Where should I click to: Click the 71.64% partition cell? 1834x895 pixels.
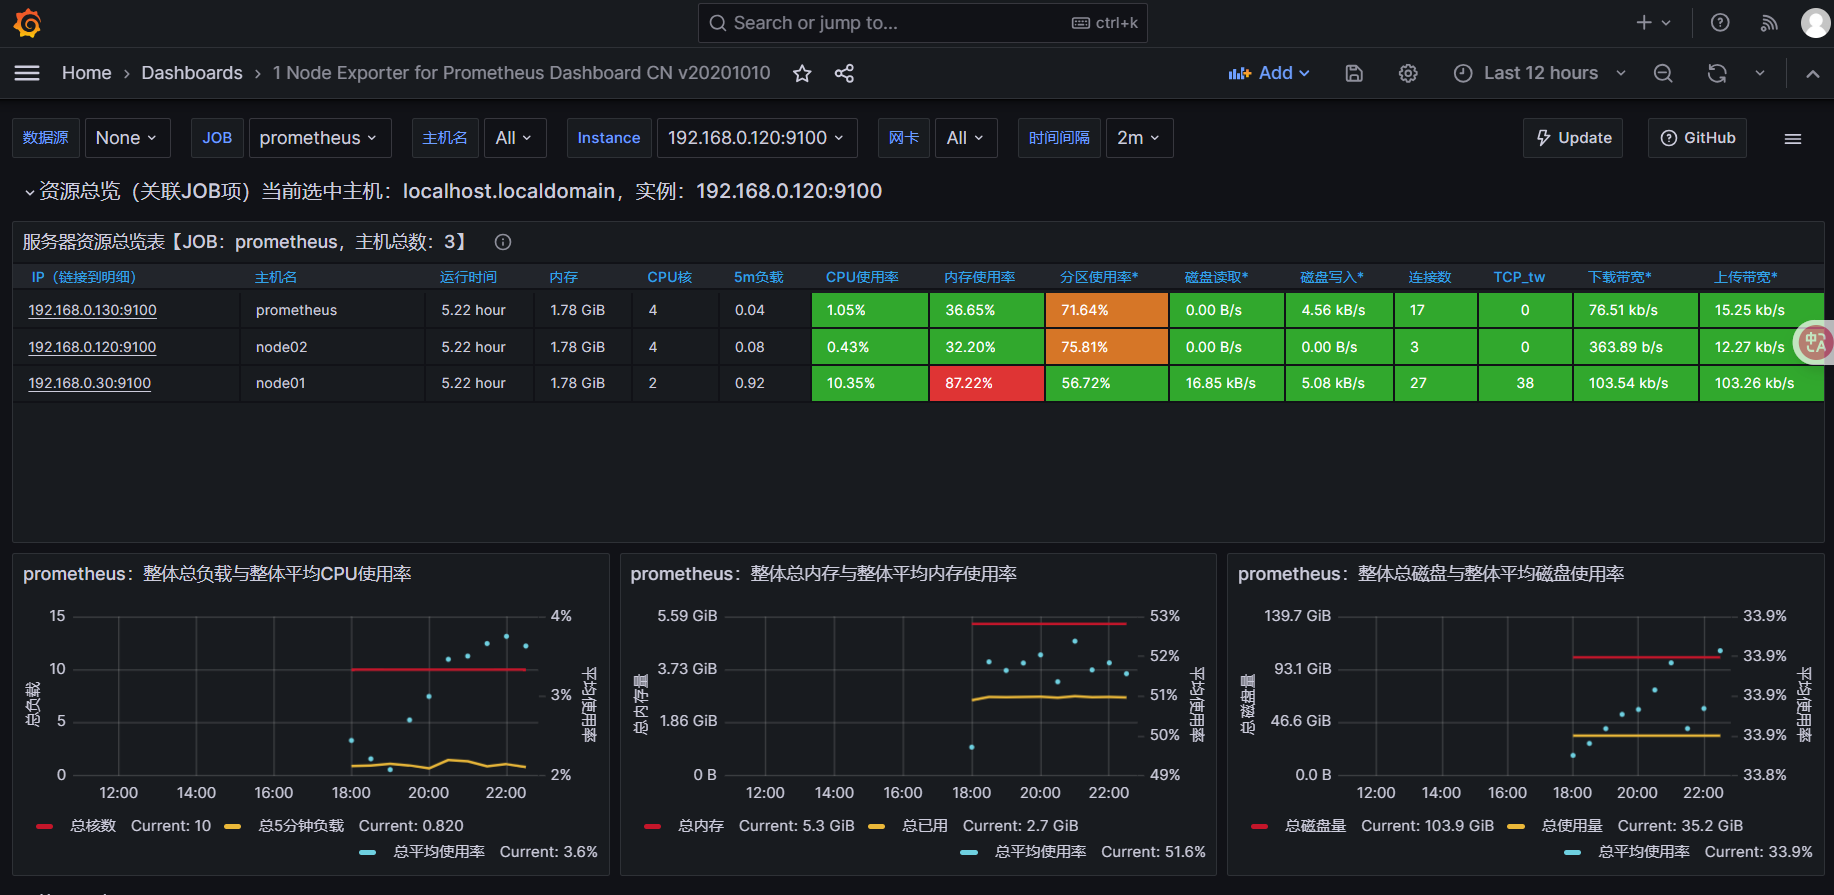[x=1107, y=310]
